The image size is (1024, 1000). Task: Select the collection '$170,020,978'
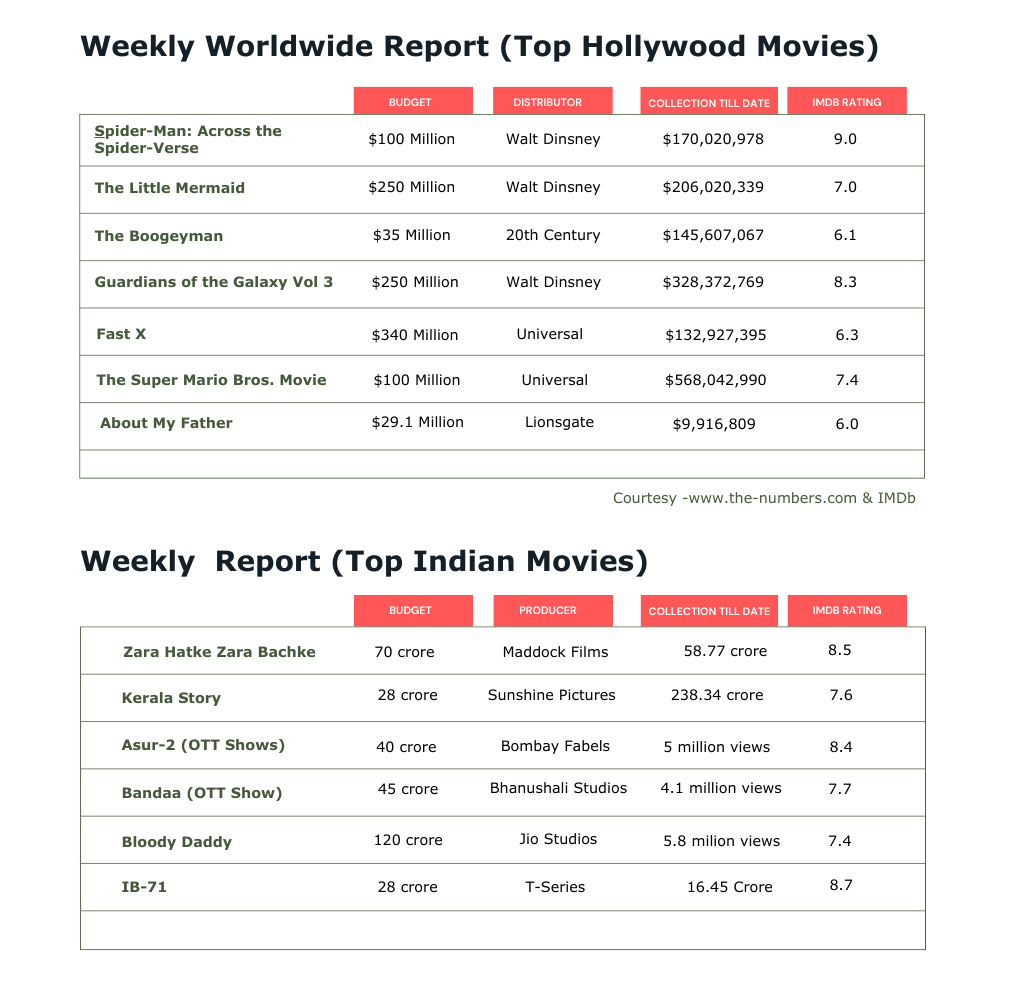coord(713,139)
